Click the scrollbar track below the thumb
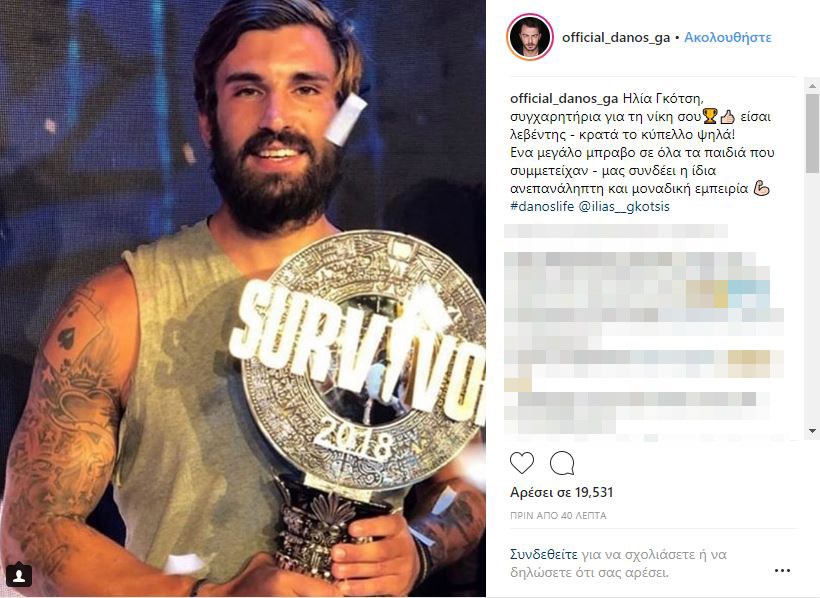Image resolution: width=820 pixels, height=598 pixels. click(812, 298)
